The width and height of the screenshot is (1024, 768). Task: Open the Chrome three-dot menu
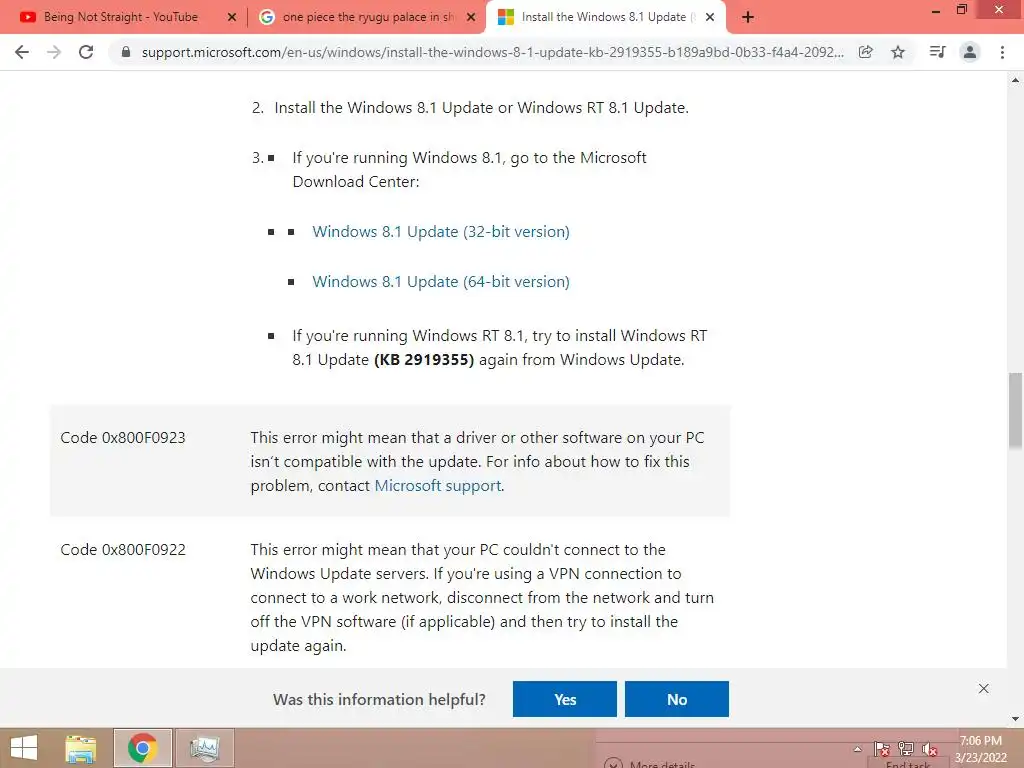1002,52
